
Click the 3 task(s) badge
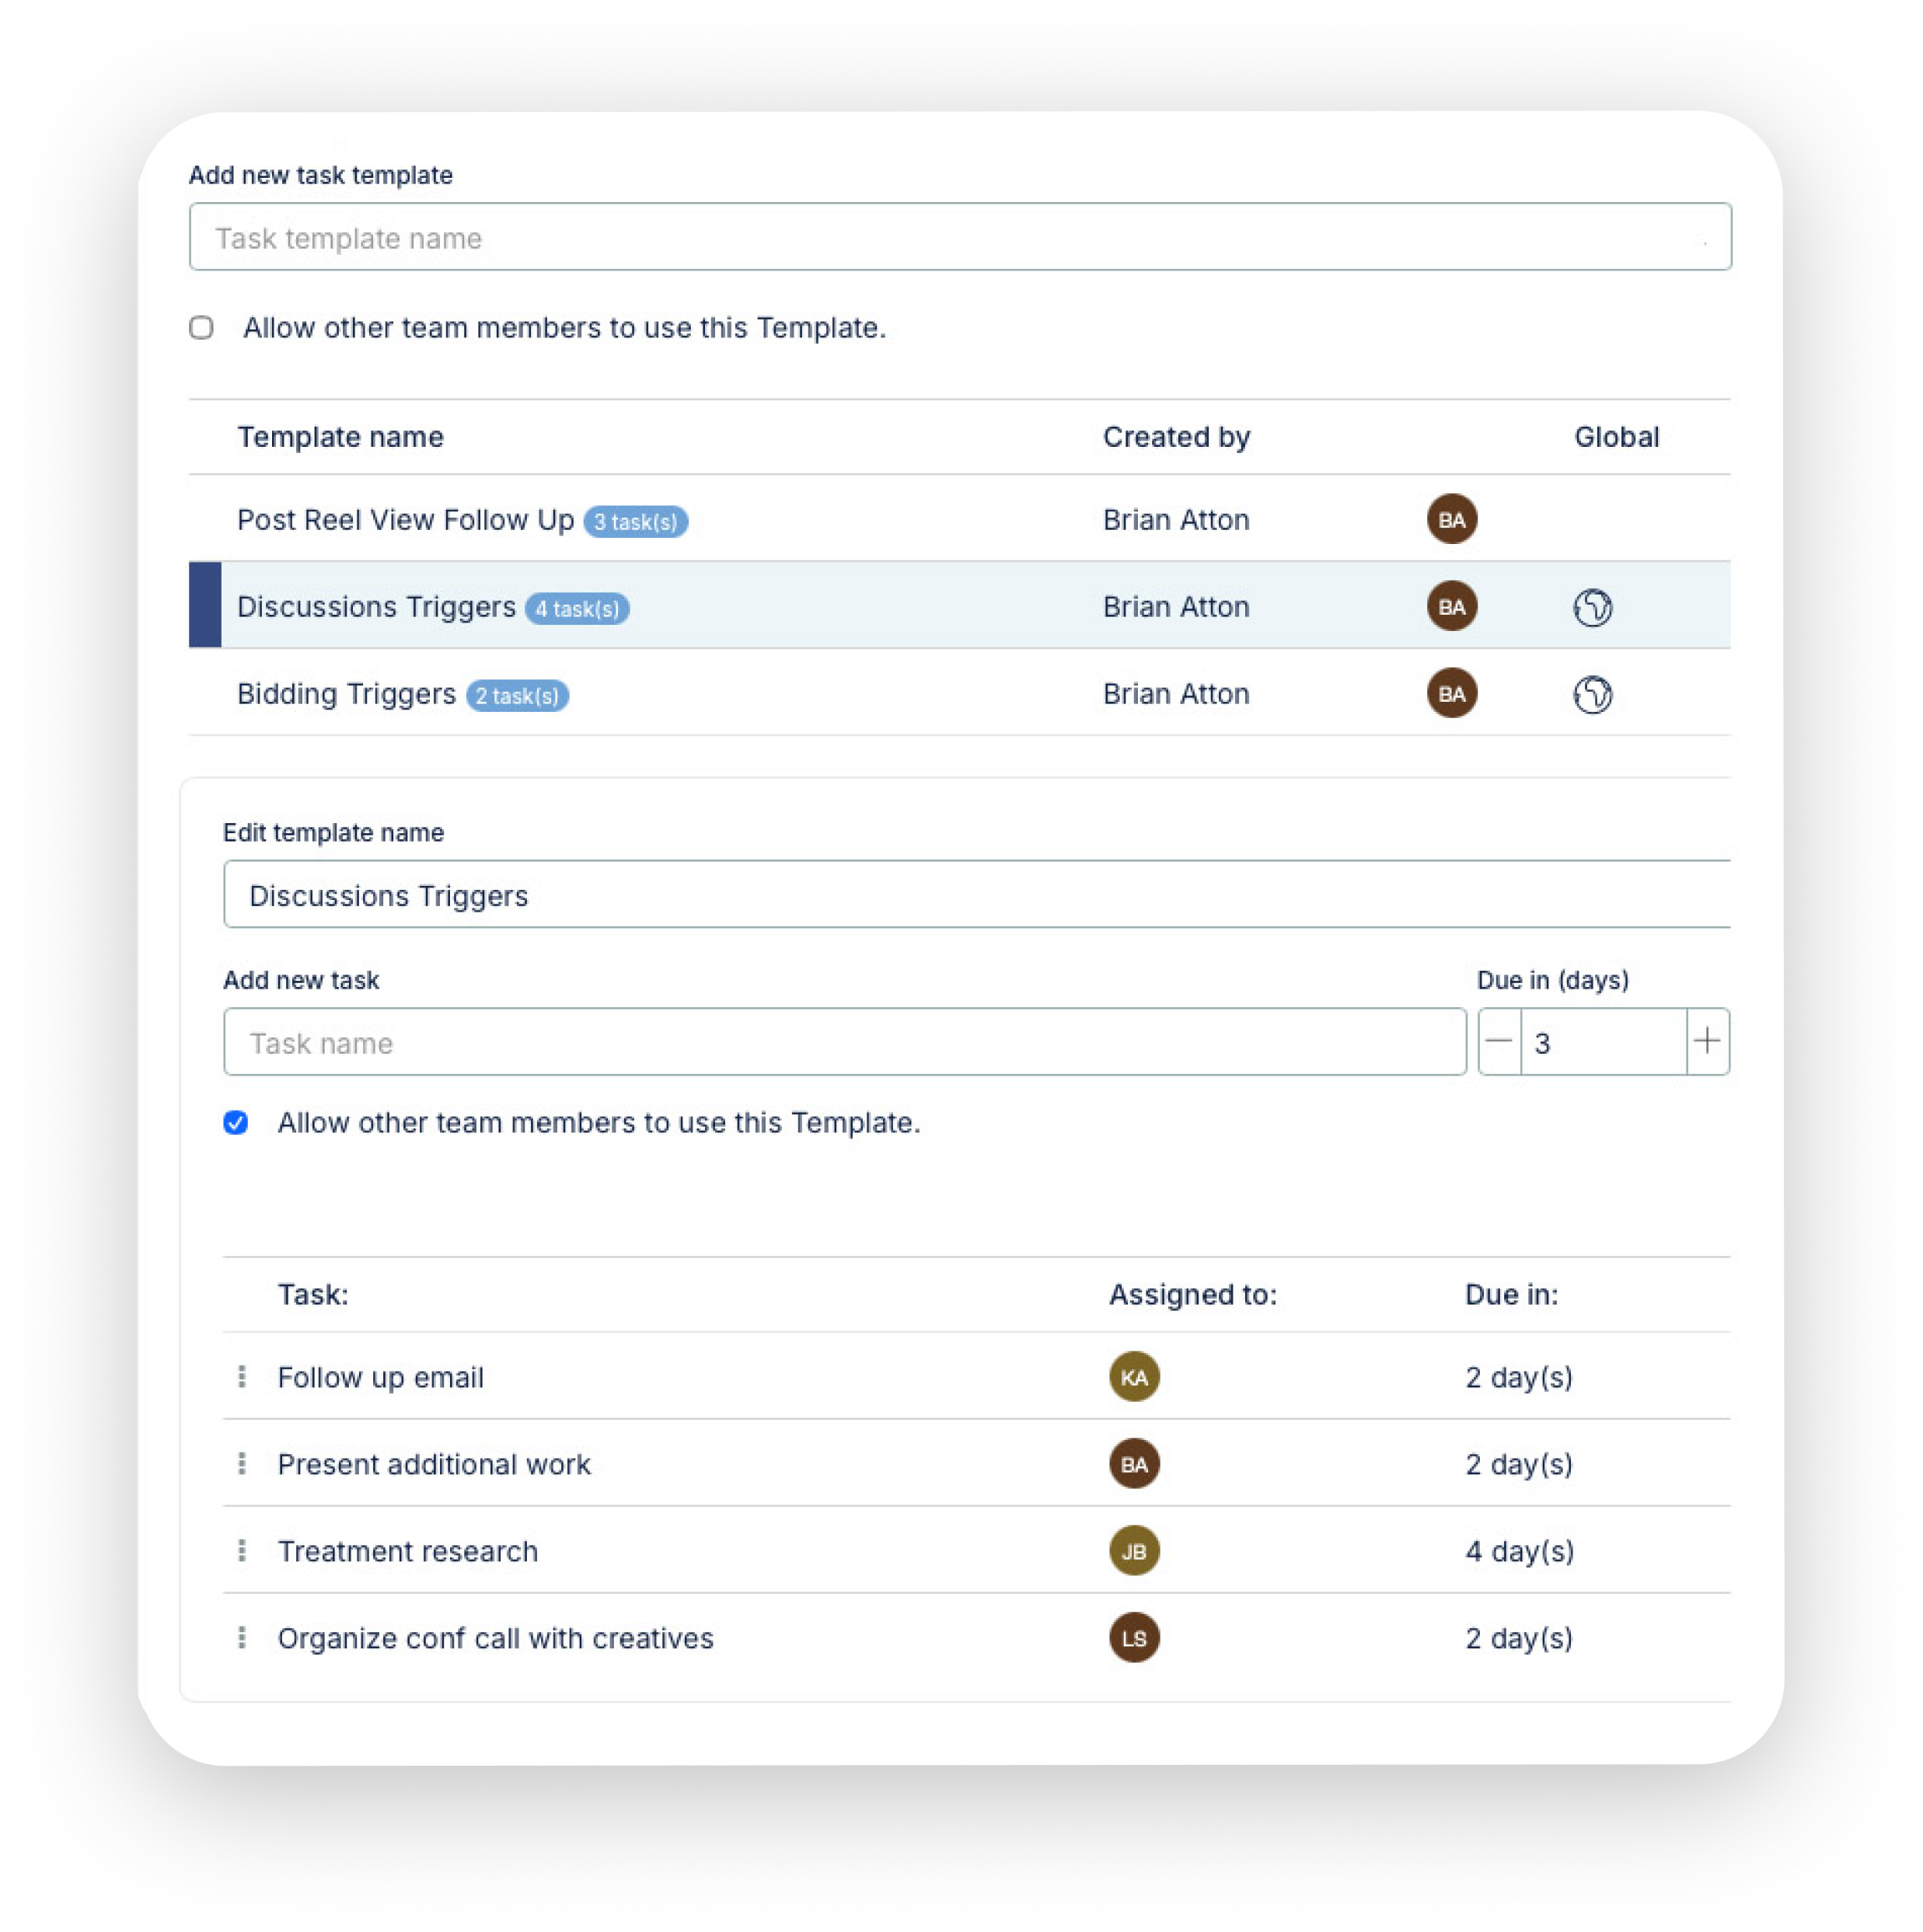click(636, 521)
